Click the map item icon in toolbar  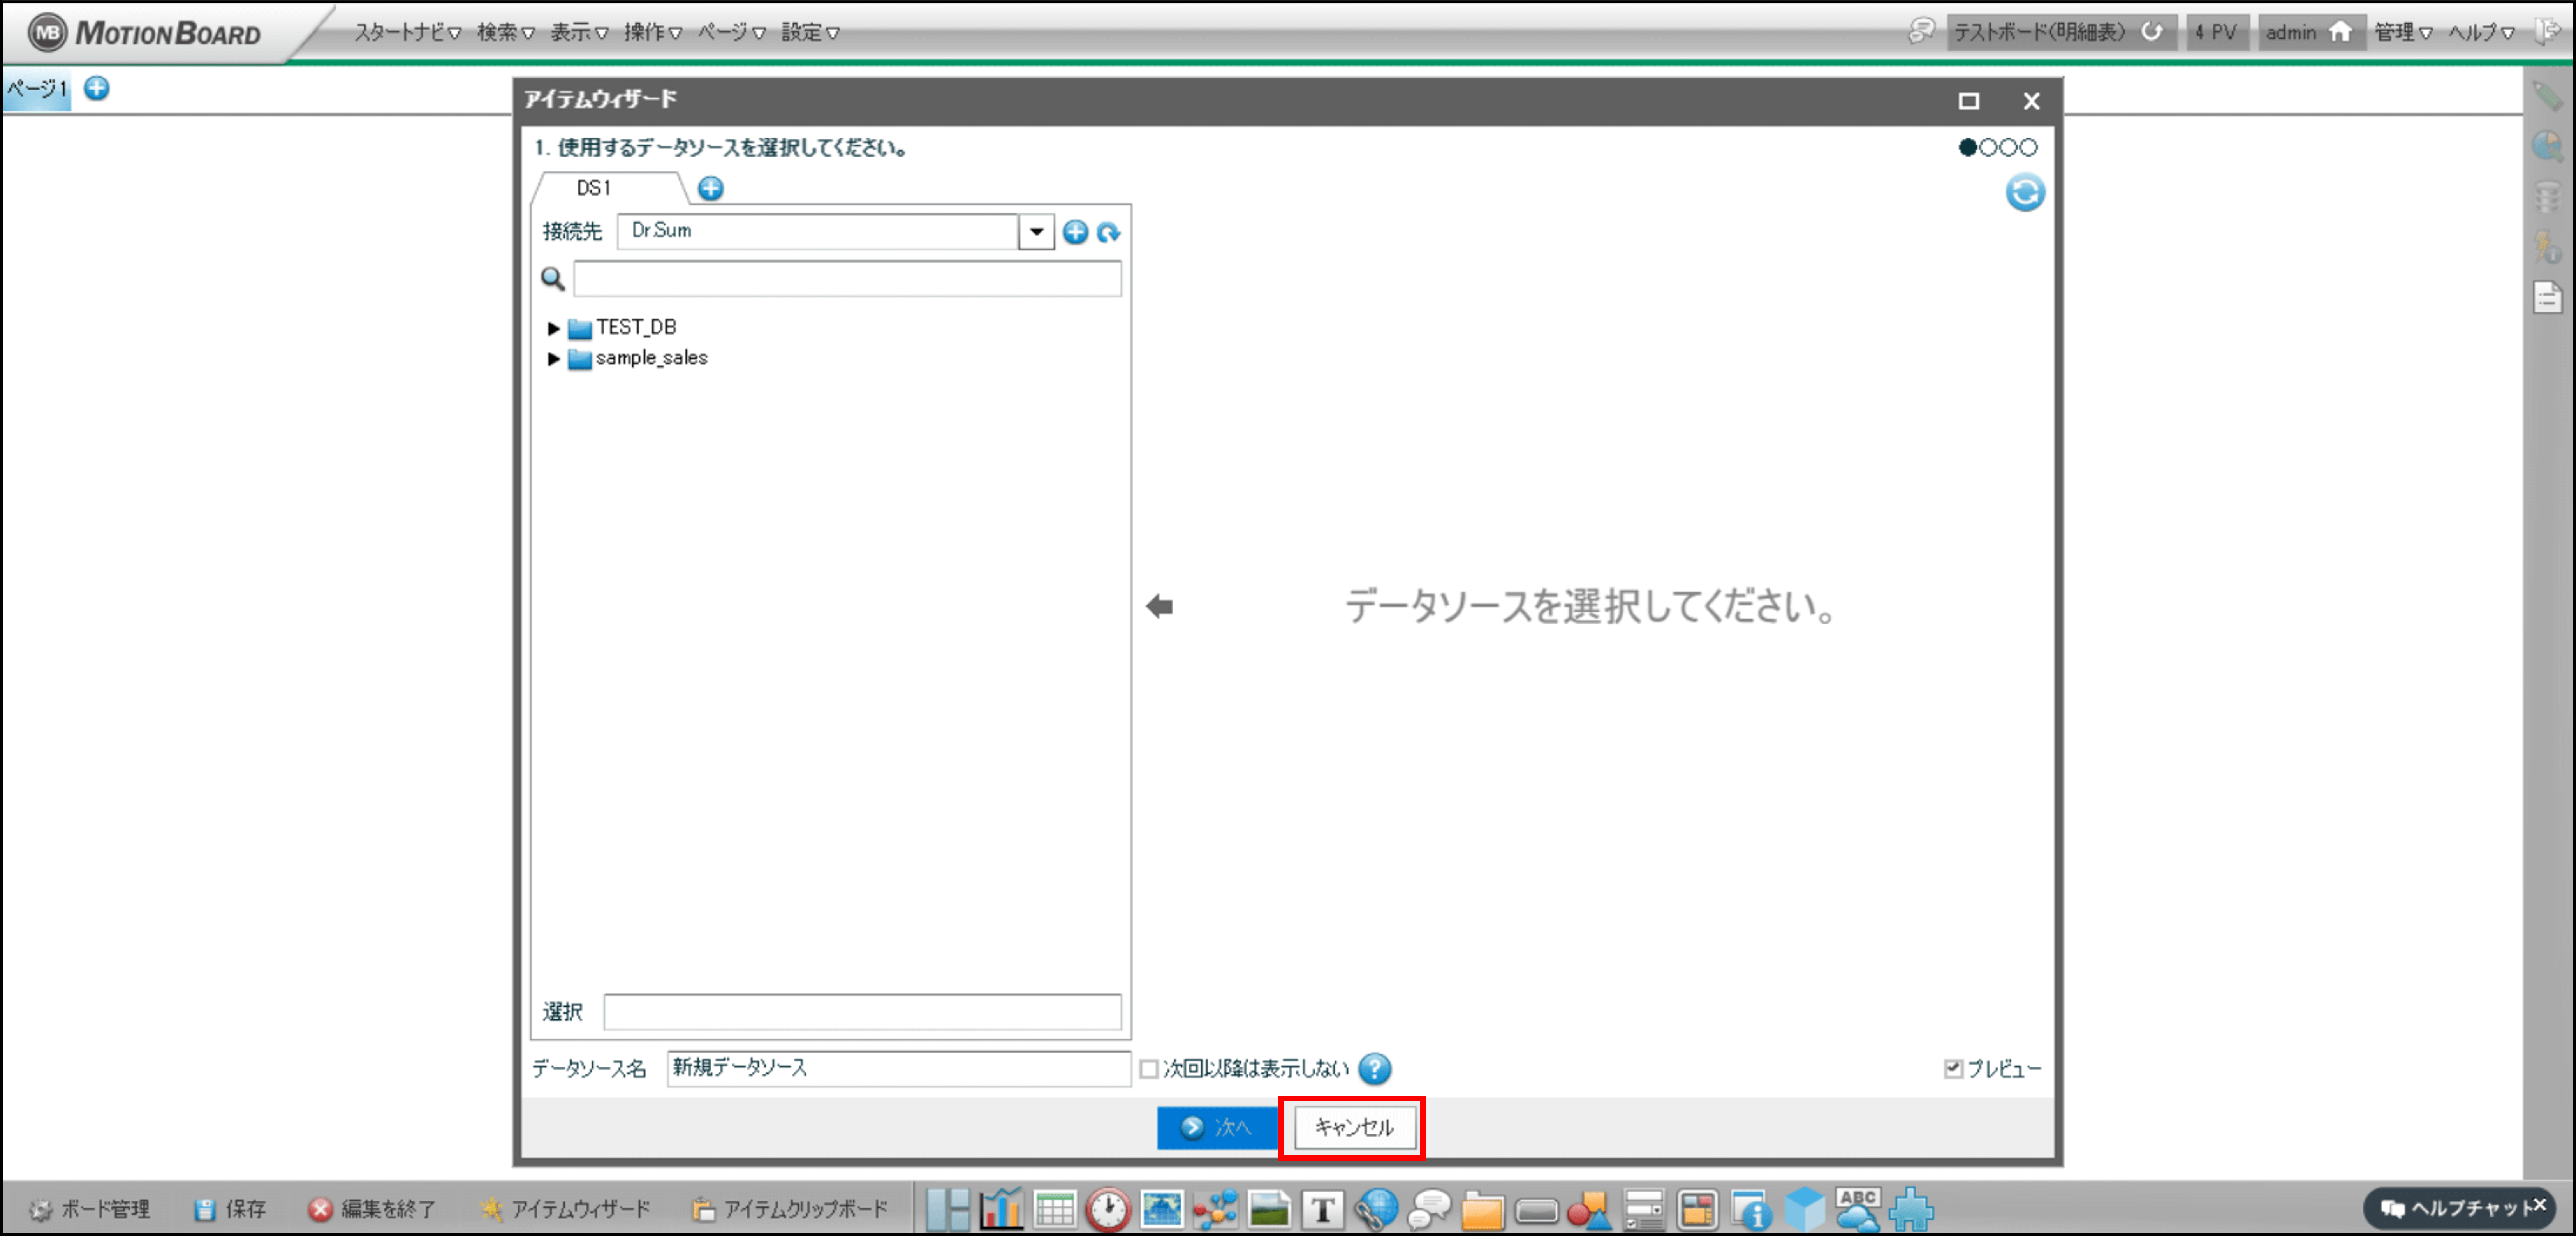[x=1162, y=1210]
